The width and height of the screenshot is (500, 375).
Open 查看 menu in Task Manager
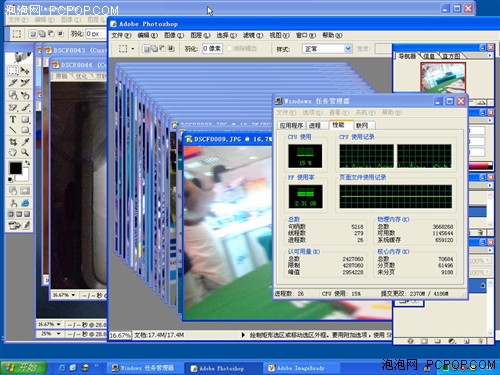(x=339, y=112)
